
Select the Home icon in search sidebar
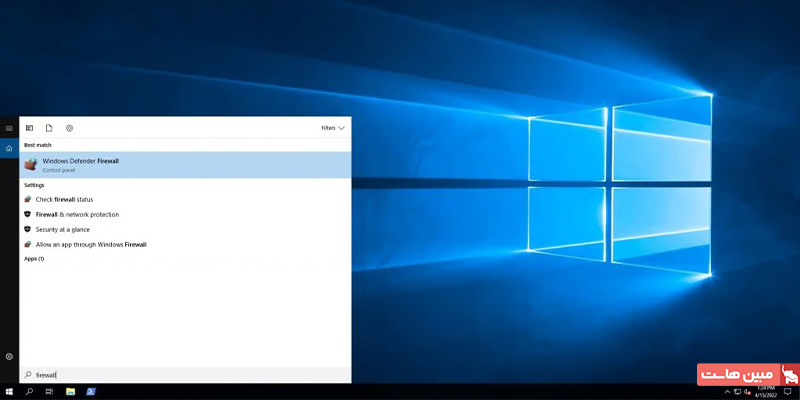[x=9, y=148]
